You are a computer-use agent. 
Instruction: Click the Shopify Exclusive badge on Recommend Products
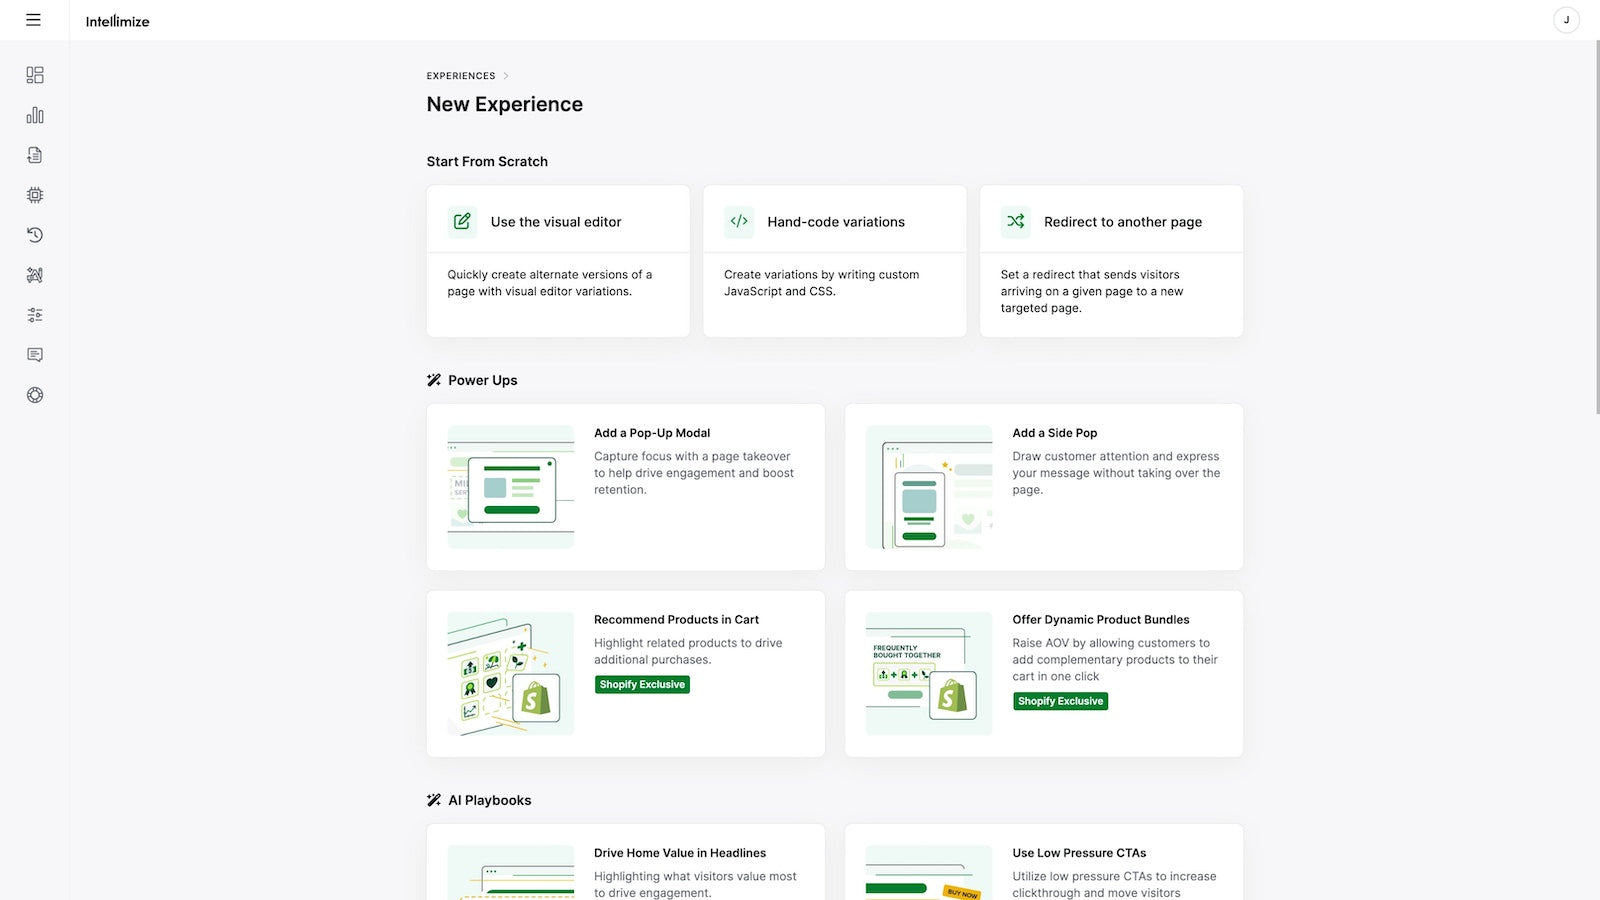(642, 684)
